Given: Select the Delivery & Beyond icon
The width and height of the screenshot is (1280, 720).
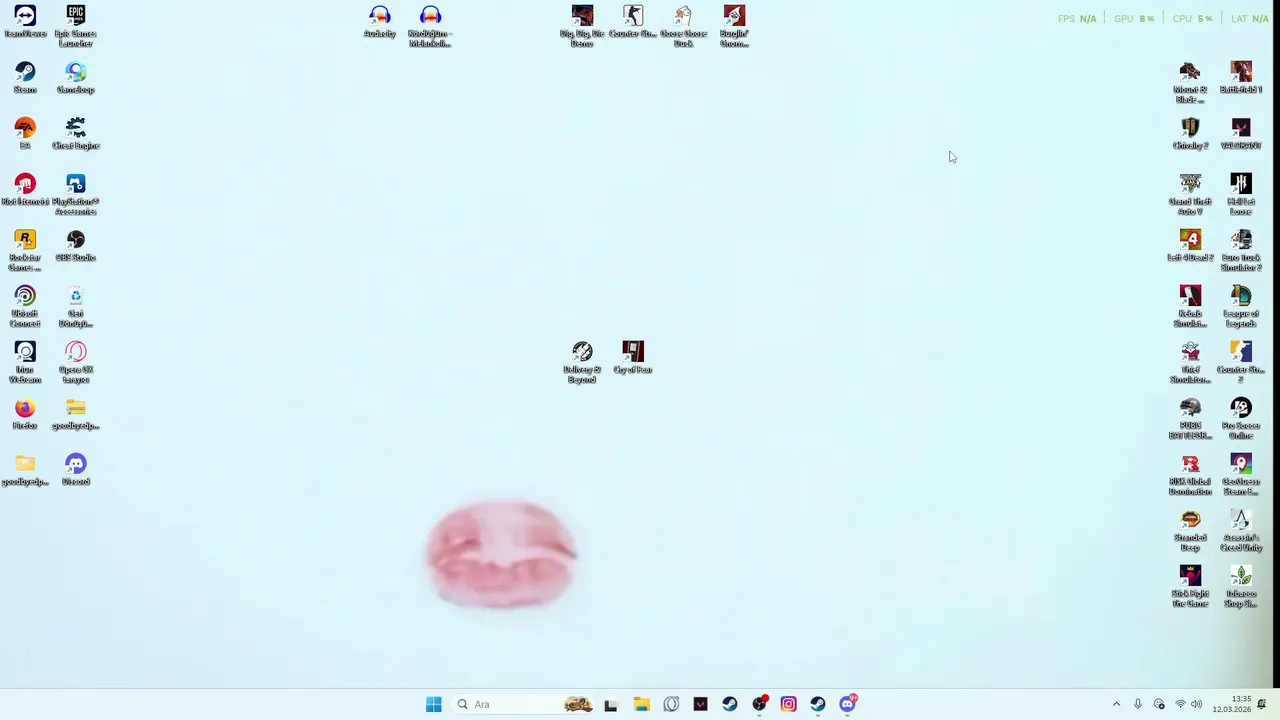Looking at the screenshot, I should (582, 362).
